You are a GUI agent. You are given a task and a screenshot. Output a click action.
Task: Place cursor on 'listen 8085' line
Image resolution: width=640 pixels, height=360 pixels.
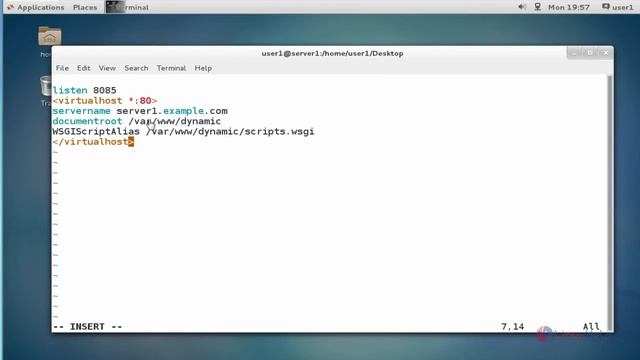tap(84, 90)
